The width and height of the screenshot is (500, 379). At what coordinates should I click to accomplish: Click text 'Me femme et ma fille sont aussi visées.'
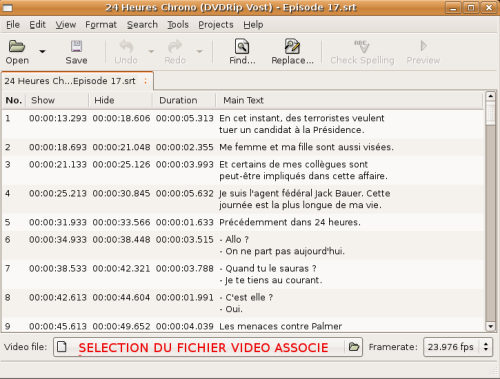306,147
